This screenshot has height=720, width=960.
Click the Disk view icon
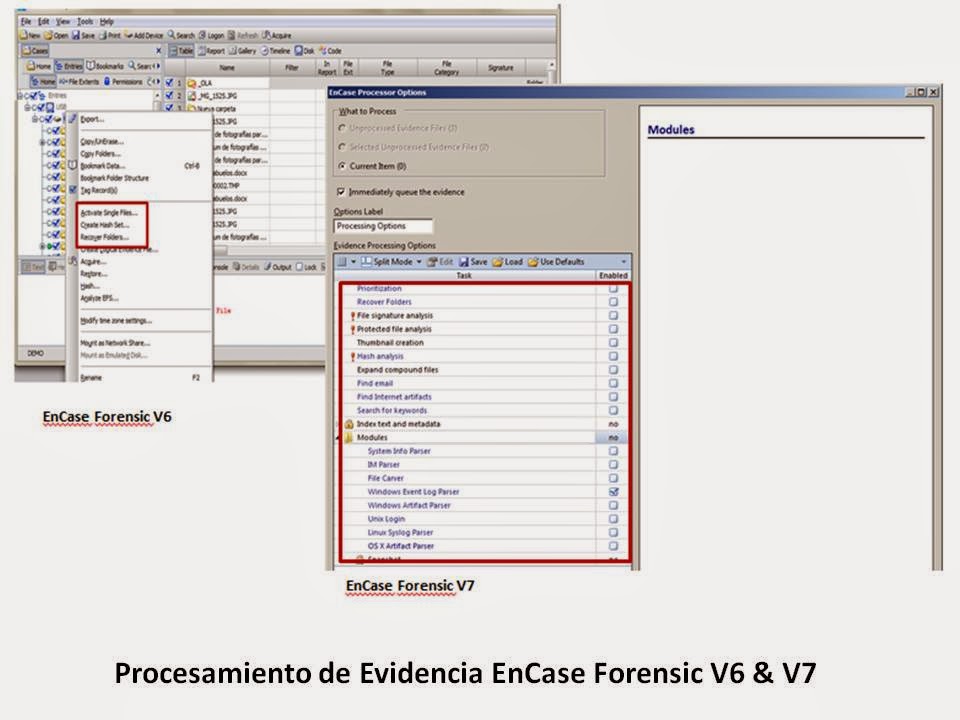click(300, 51)
